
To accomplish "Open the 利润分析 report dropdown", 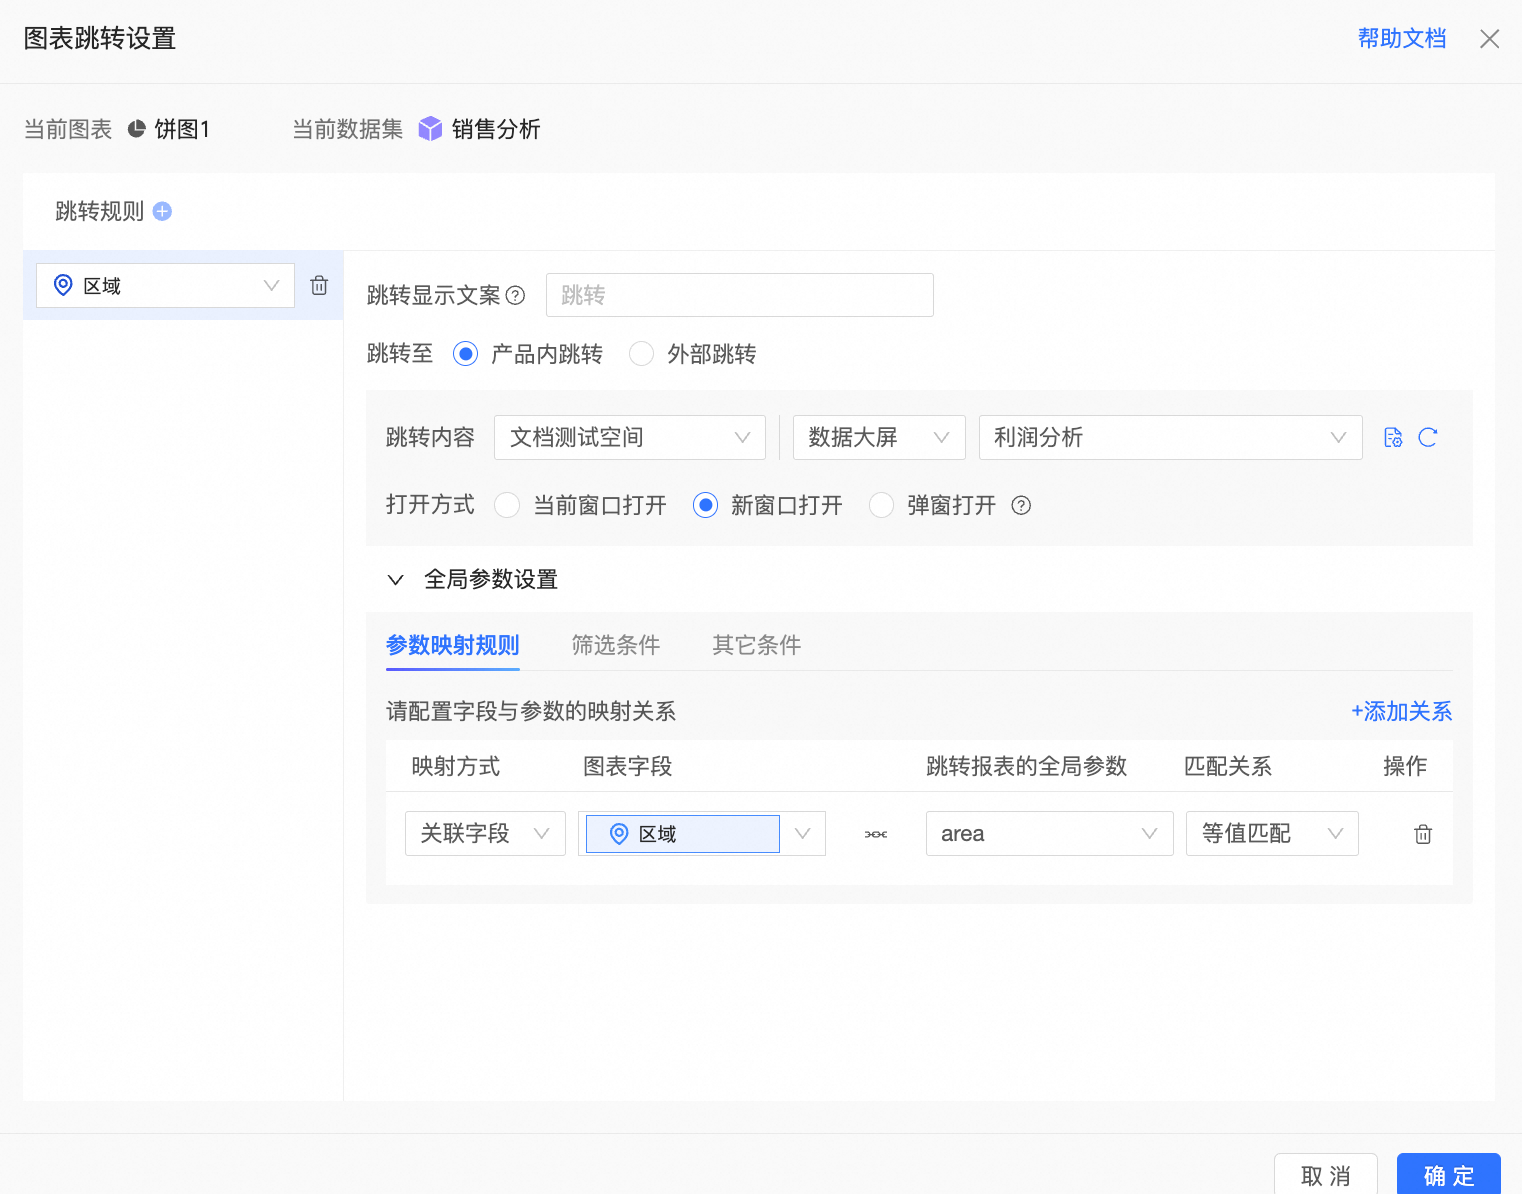I will (x=1170, y=437).
